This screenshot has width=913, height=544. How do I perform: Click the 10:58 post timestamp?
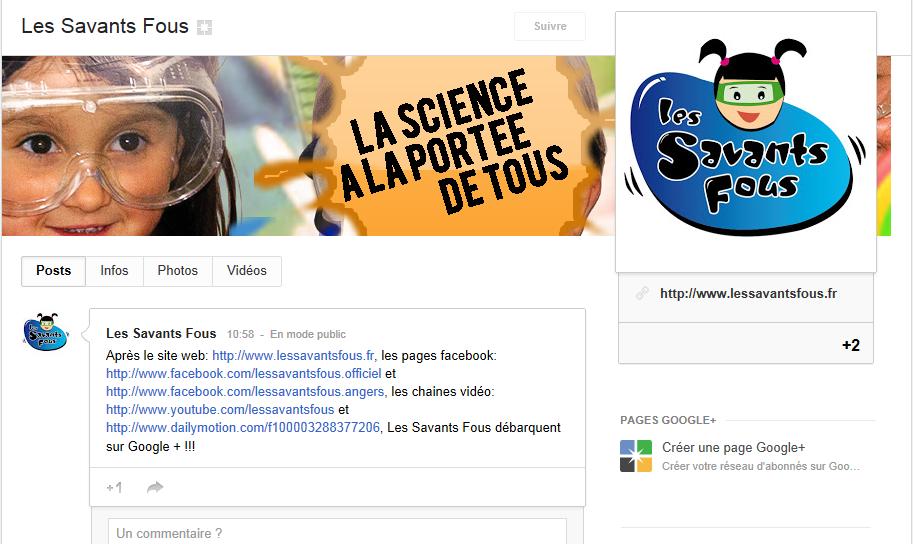coord(240,334)
